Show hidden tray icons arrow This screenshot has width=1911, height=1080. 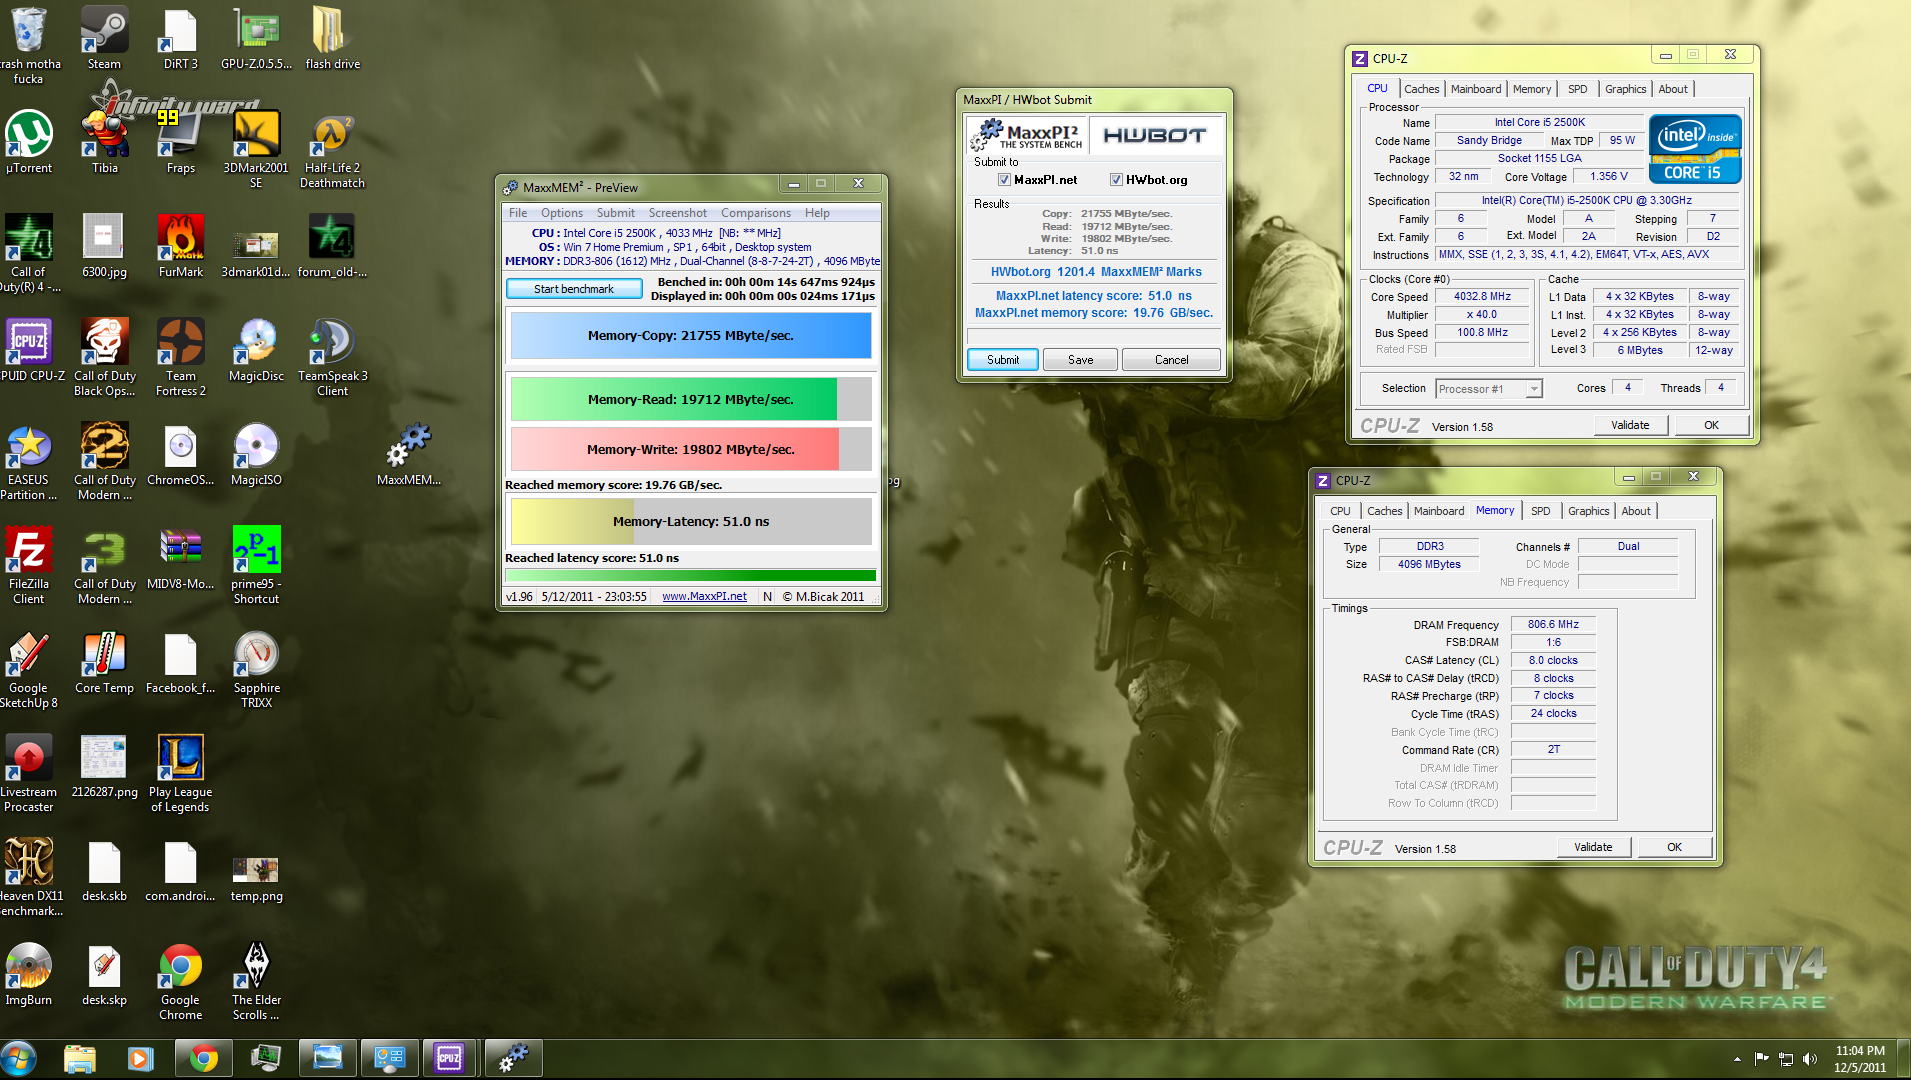coord(1737,1059)
